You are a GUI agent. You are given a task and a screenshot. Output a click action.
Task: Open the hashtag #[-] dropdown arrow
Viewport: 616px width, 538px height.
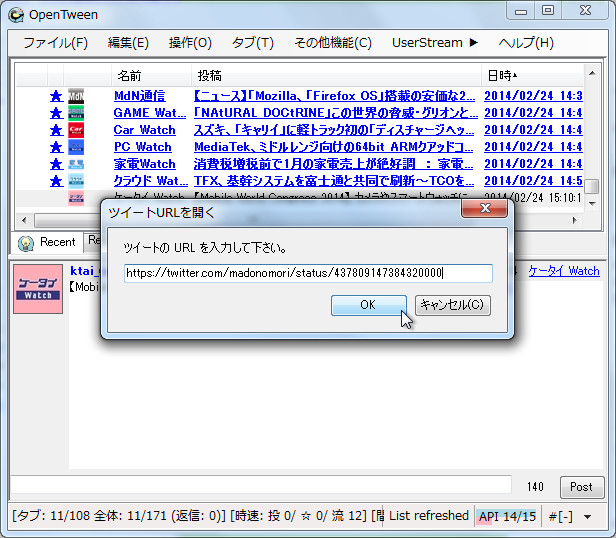(588, 516)
